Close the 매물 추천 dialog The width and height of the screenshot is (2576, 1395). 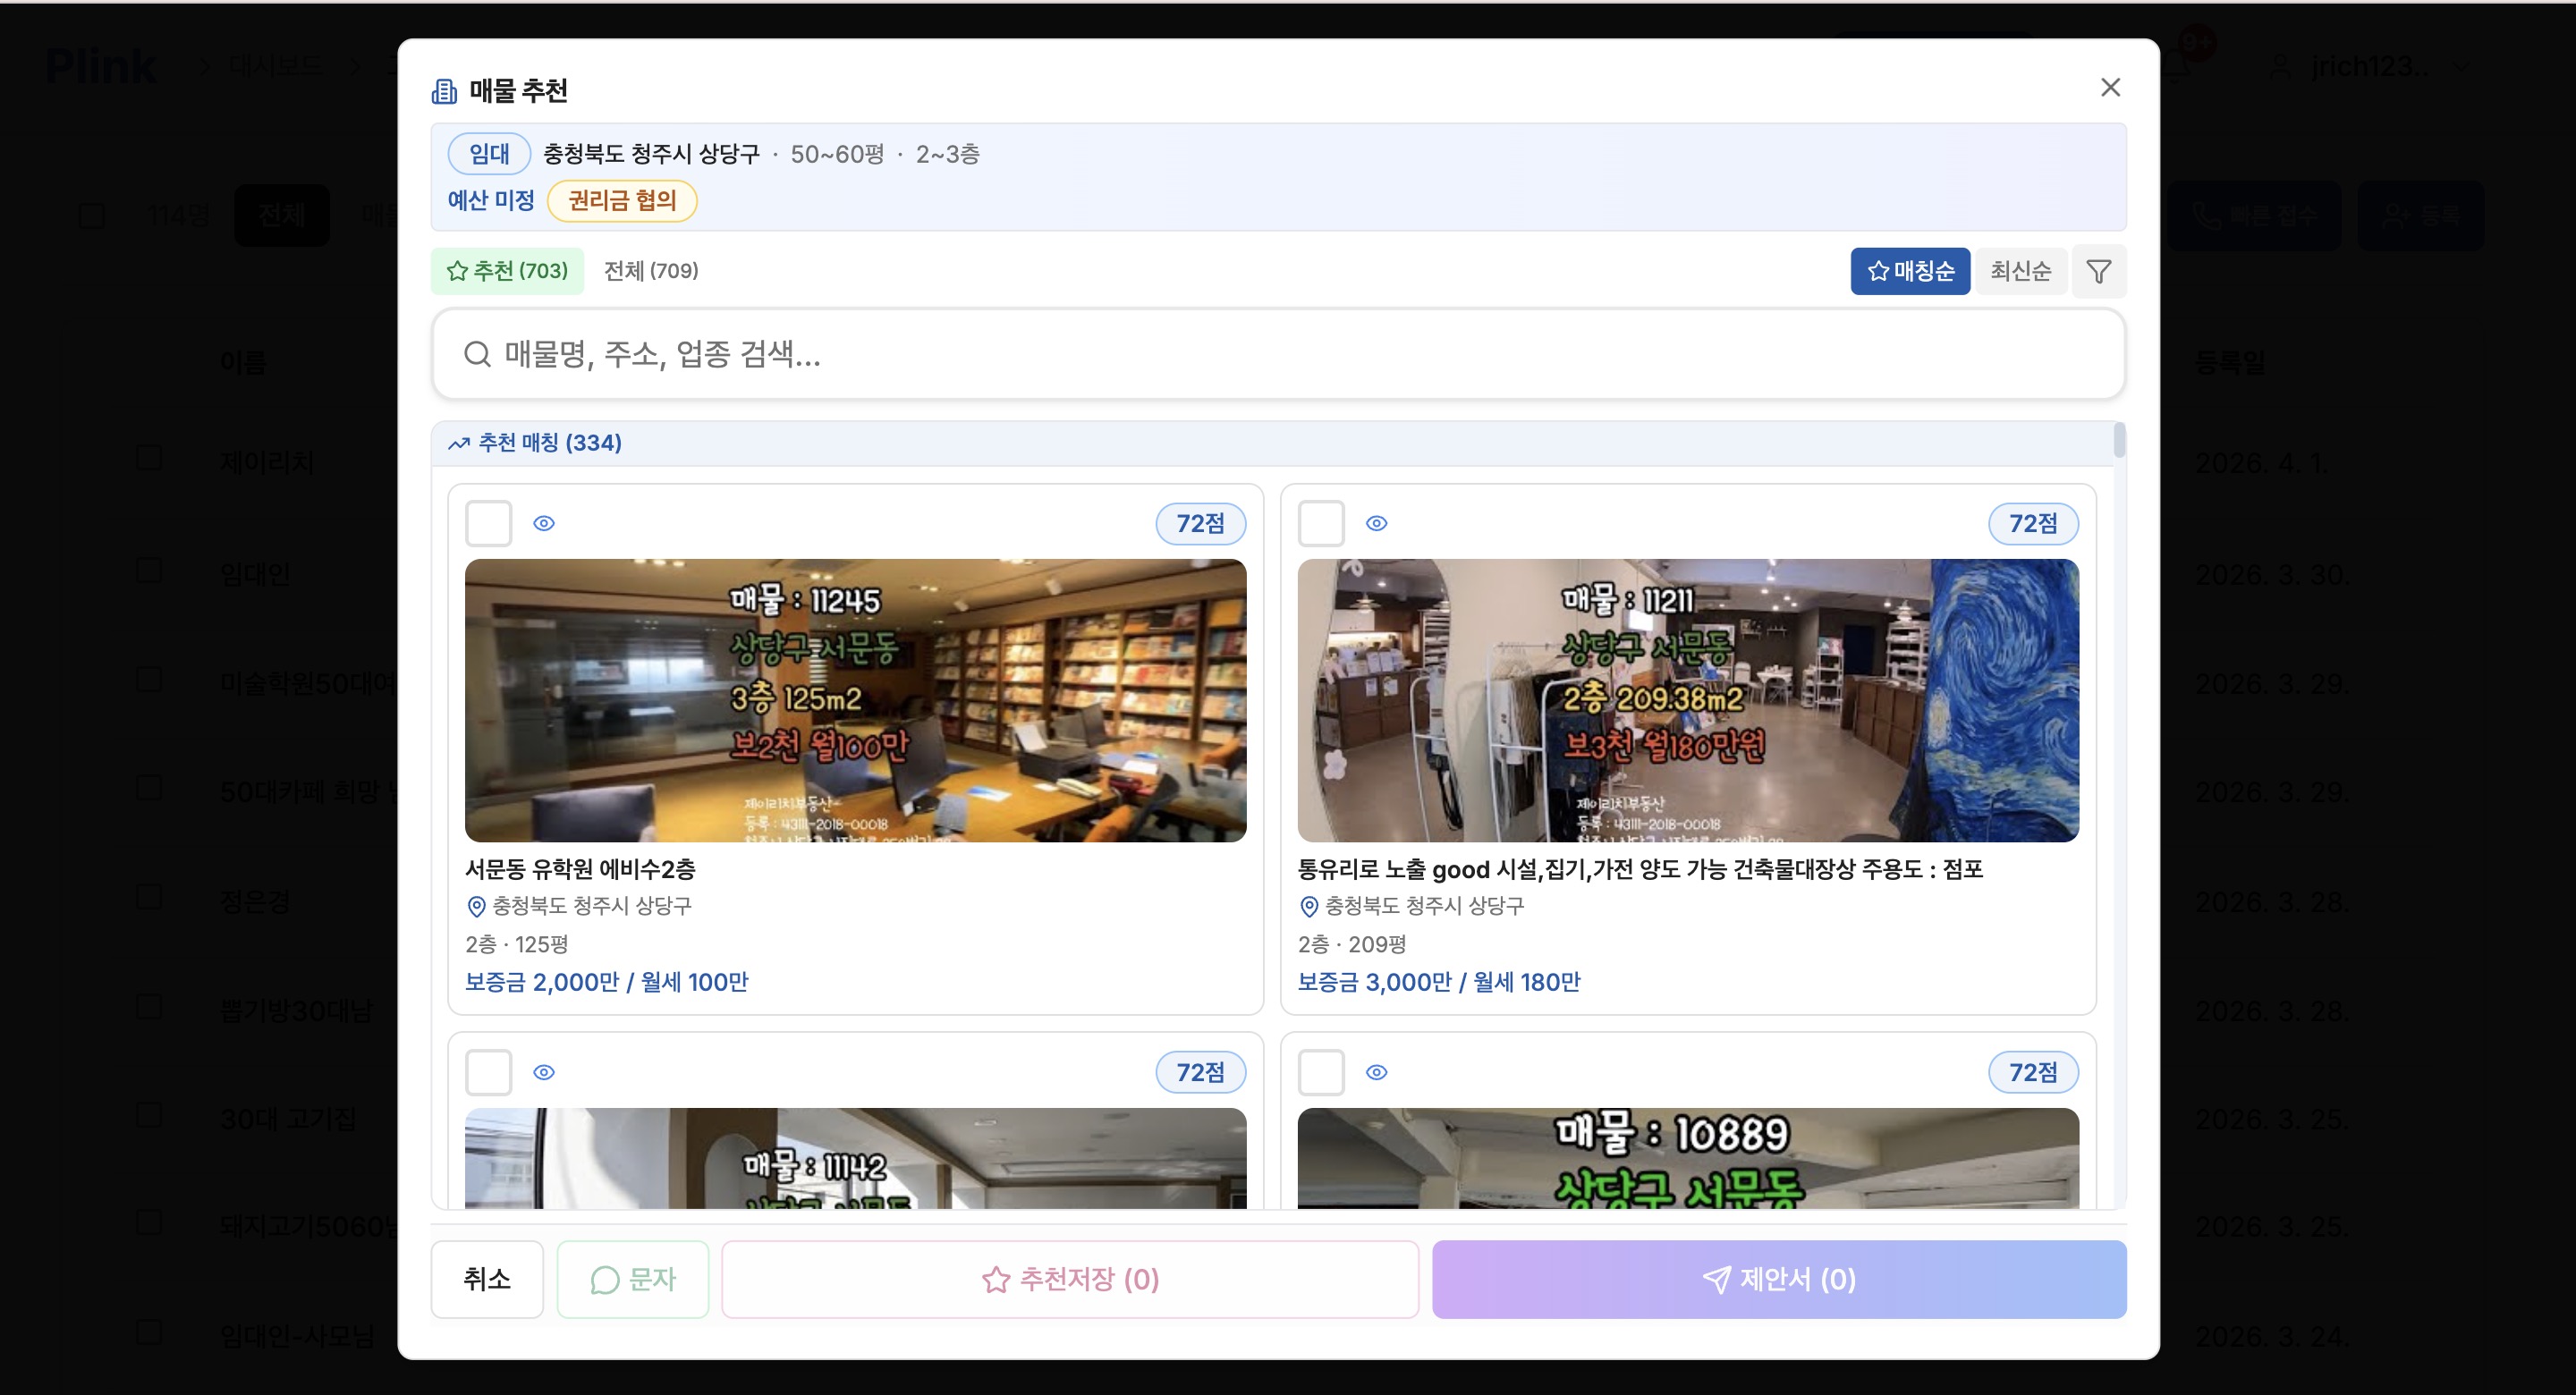2110,88
